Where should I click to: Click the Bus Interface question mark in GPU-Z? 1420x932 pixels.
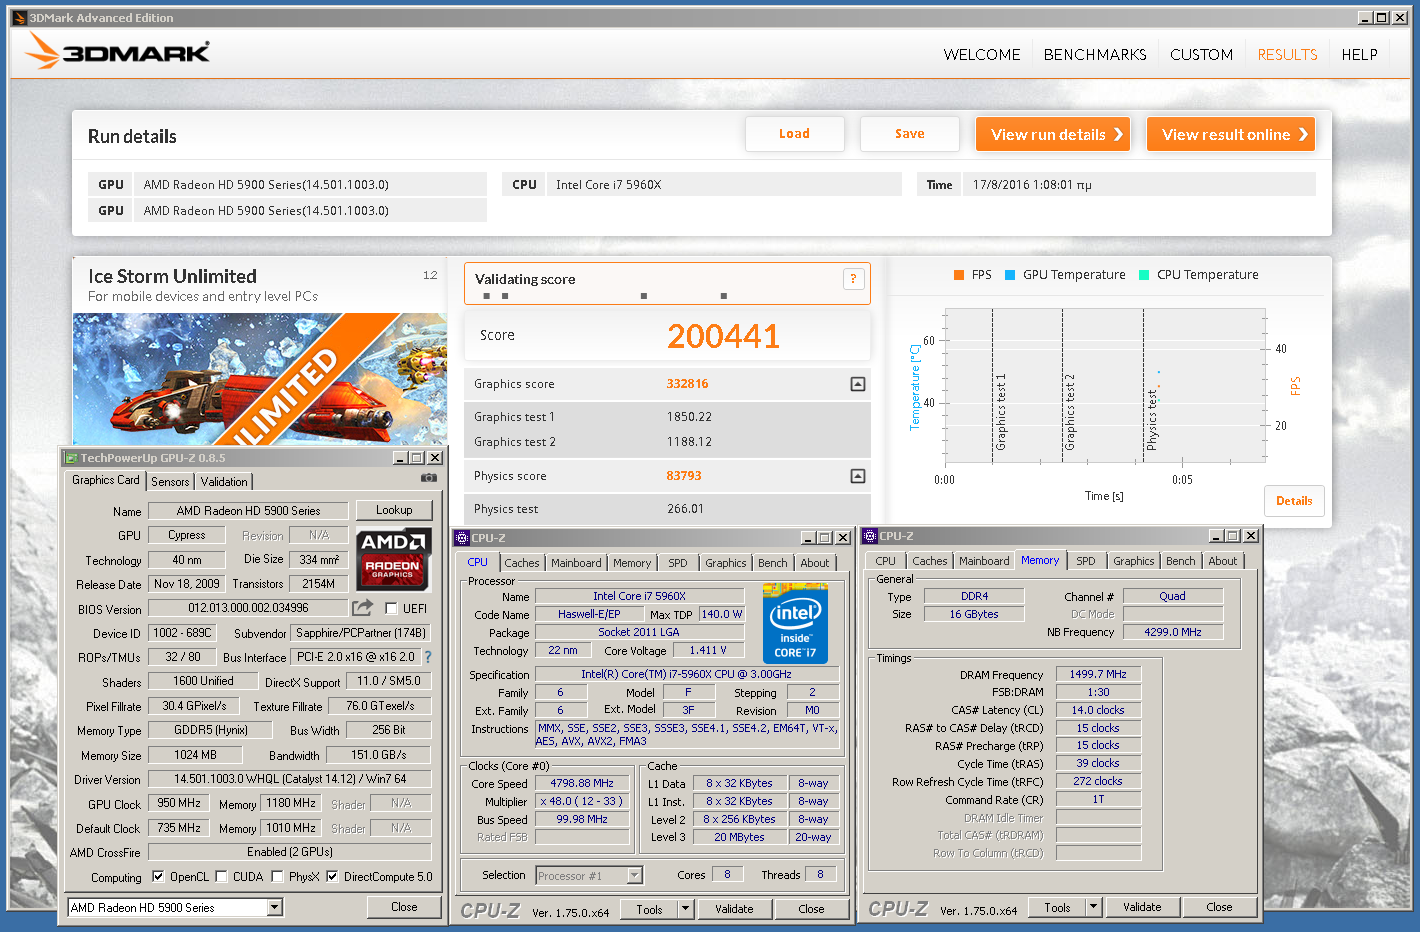428,657
